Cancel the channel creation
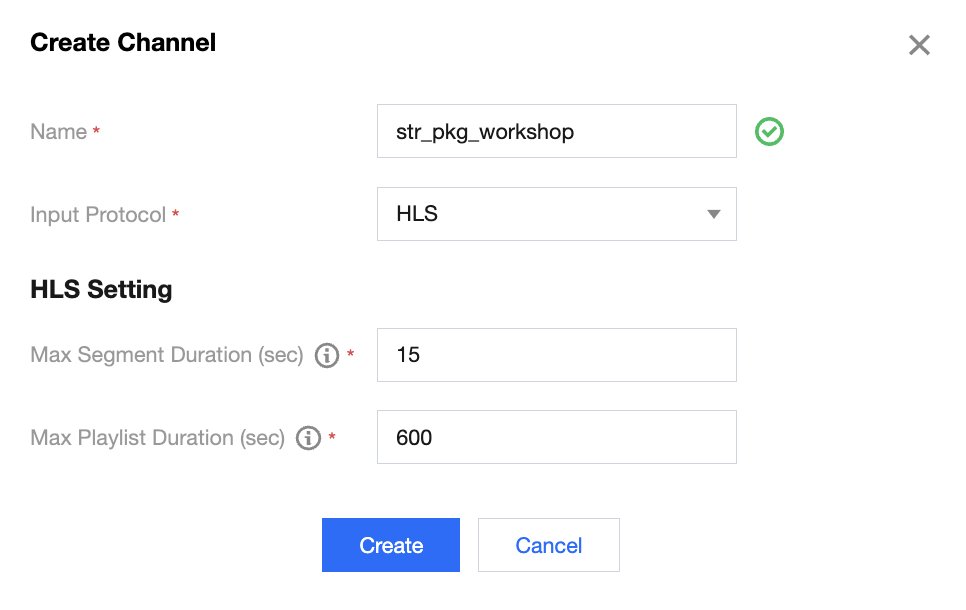 [548, 545]
